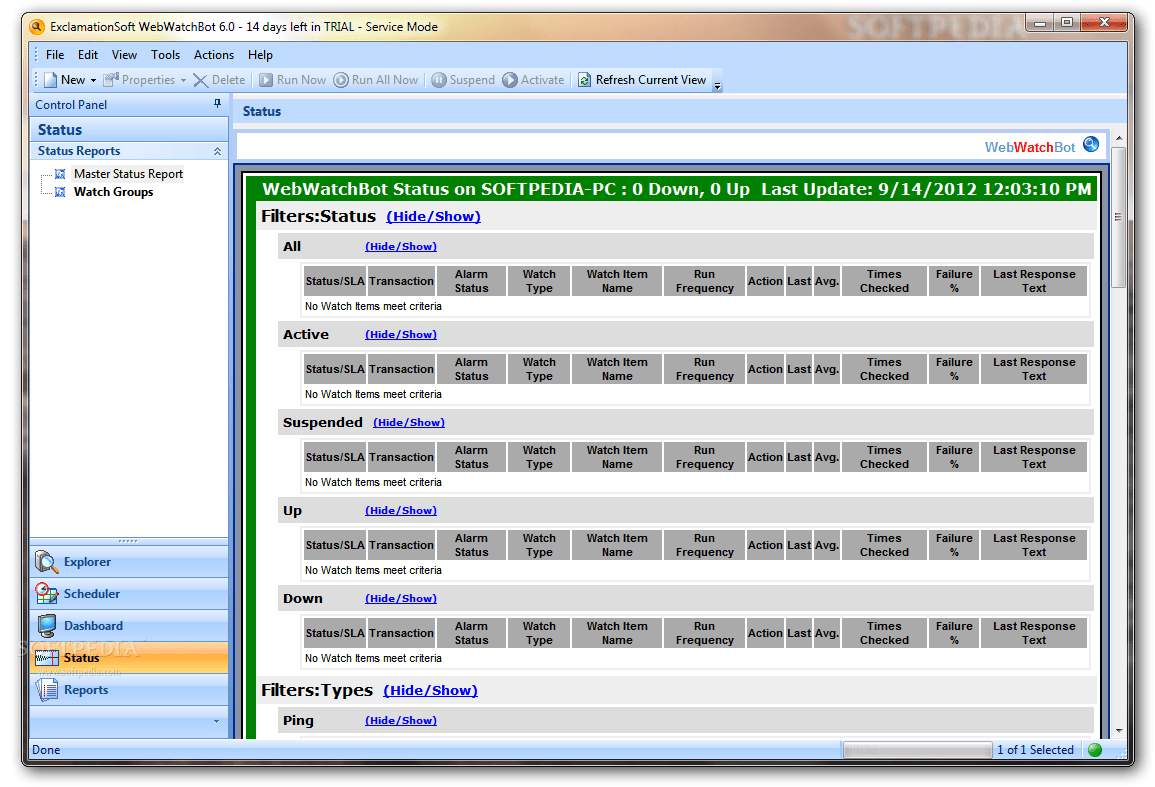
Task: Click the Run Now play icon
Action: [x=266, y=80]
